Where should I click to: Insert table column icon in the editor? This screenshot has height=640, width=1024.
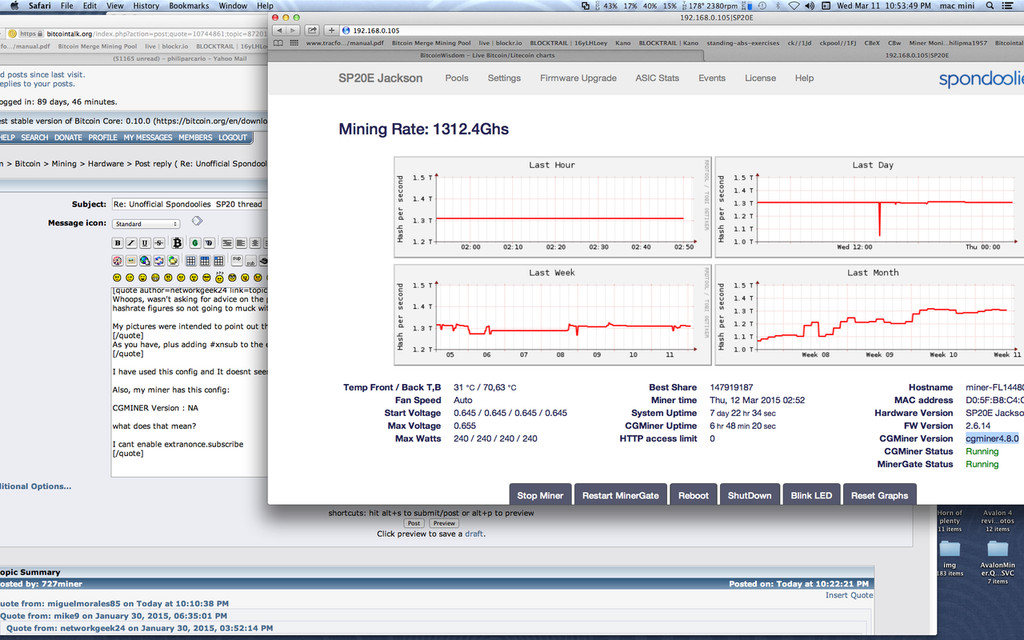(x=219, y=261)
